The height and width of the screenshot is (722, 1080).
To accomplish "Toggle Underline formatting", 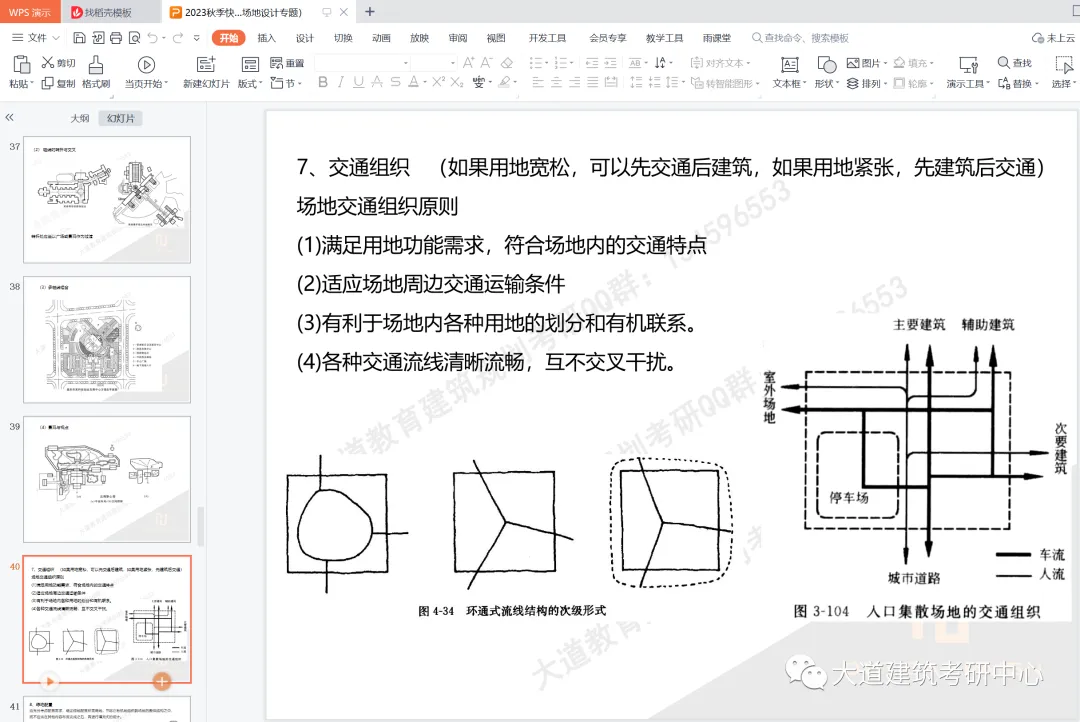I will (358, 82).
